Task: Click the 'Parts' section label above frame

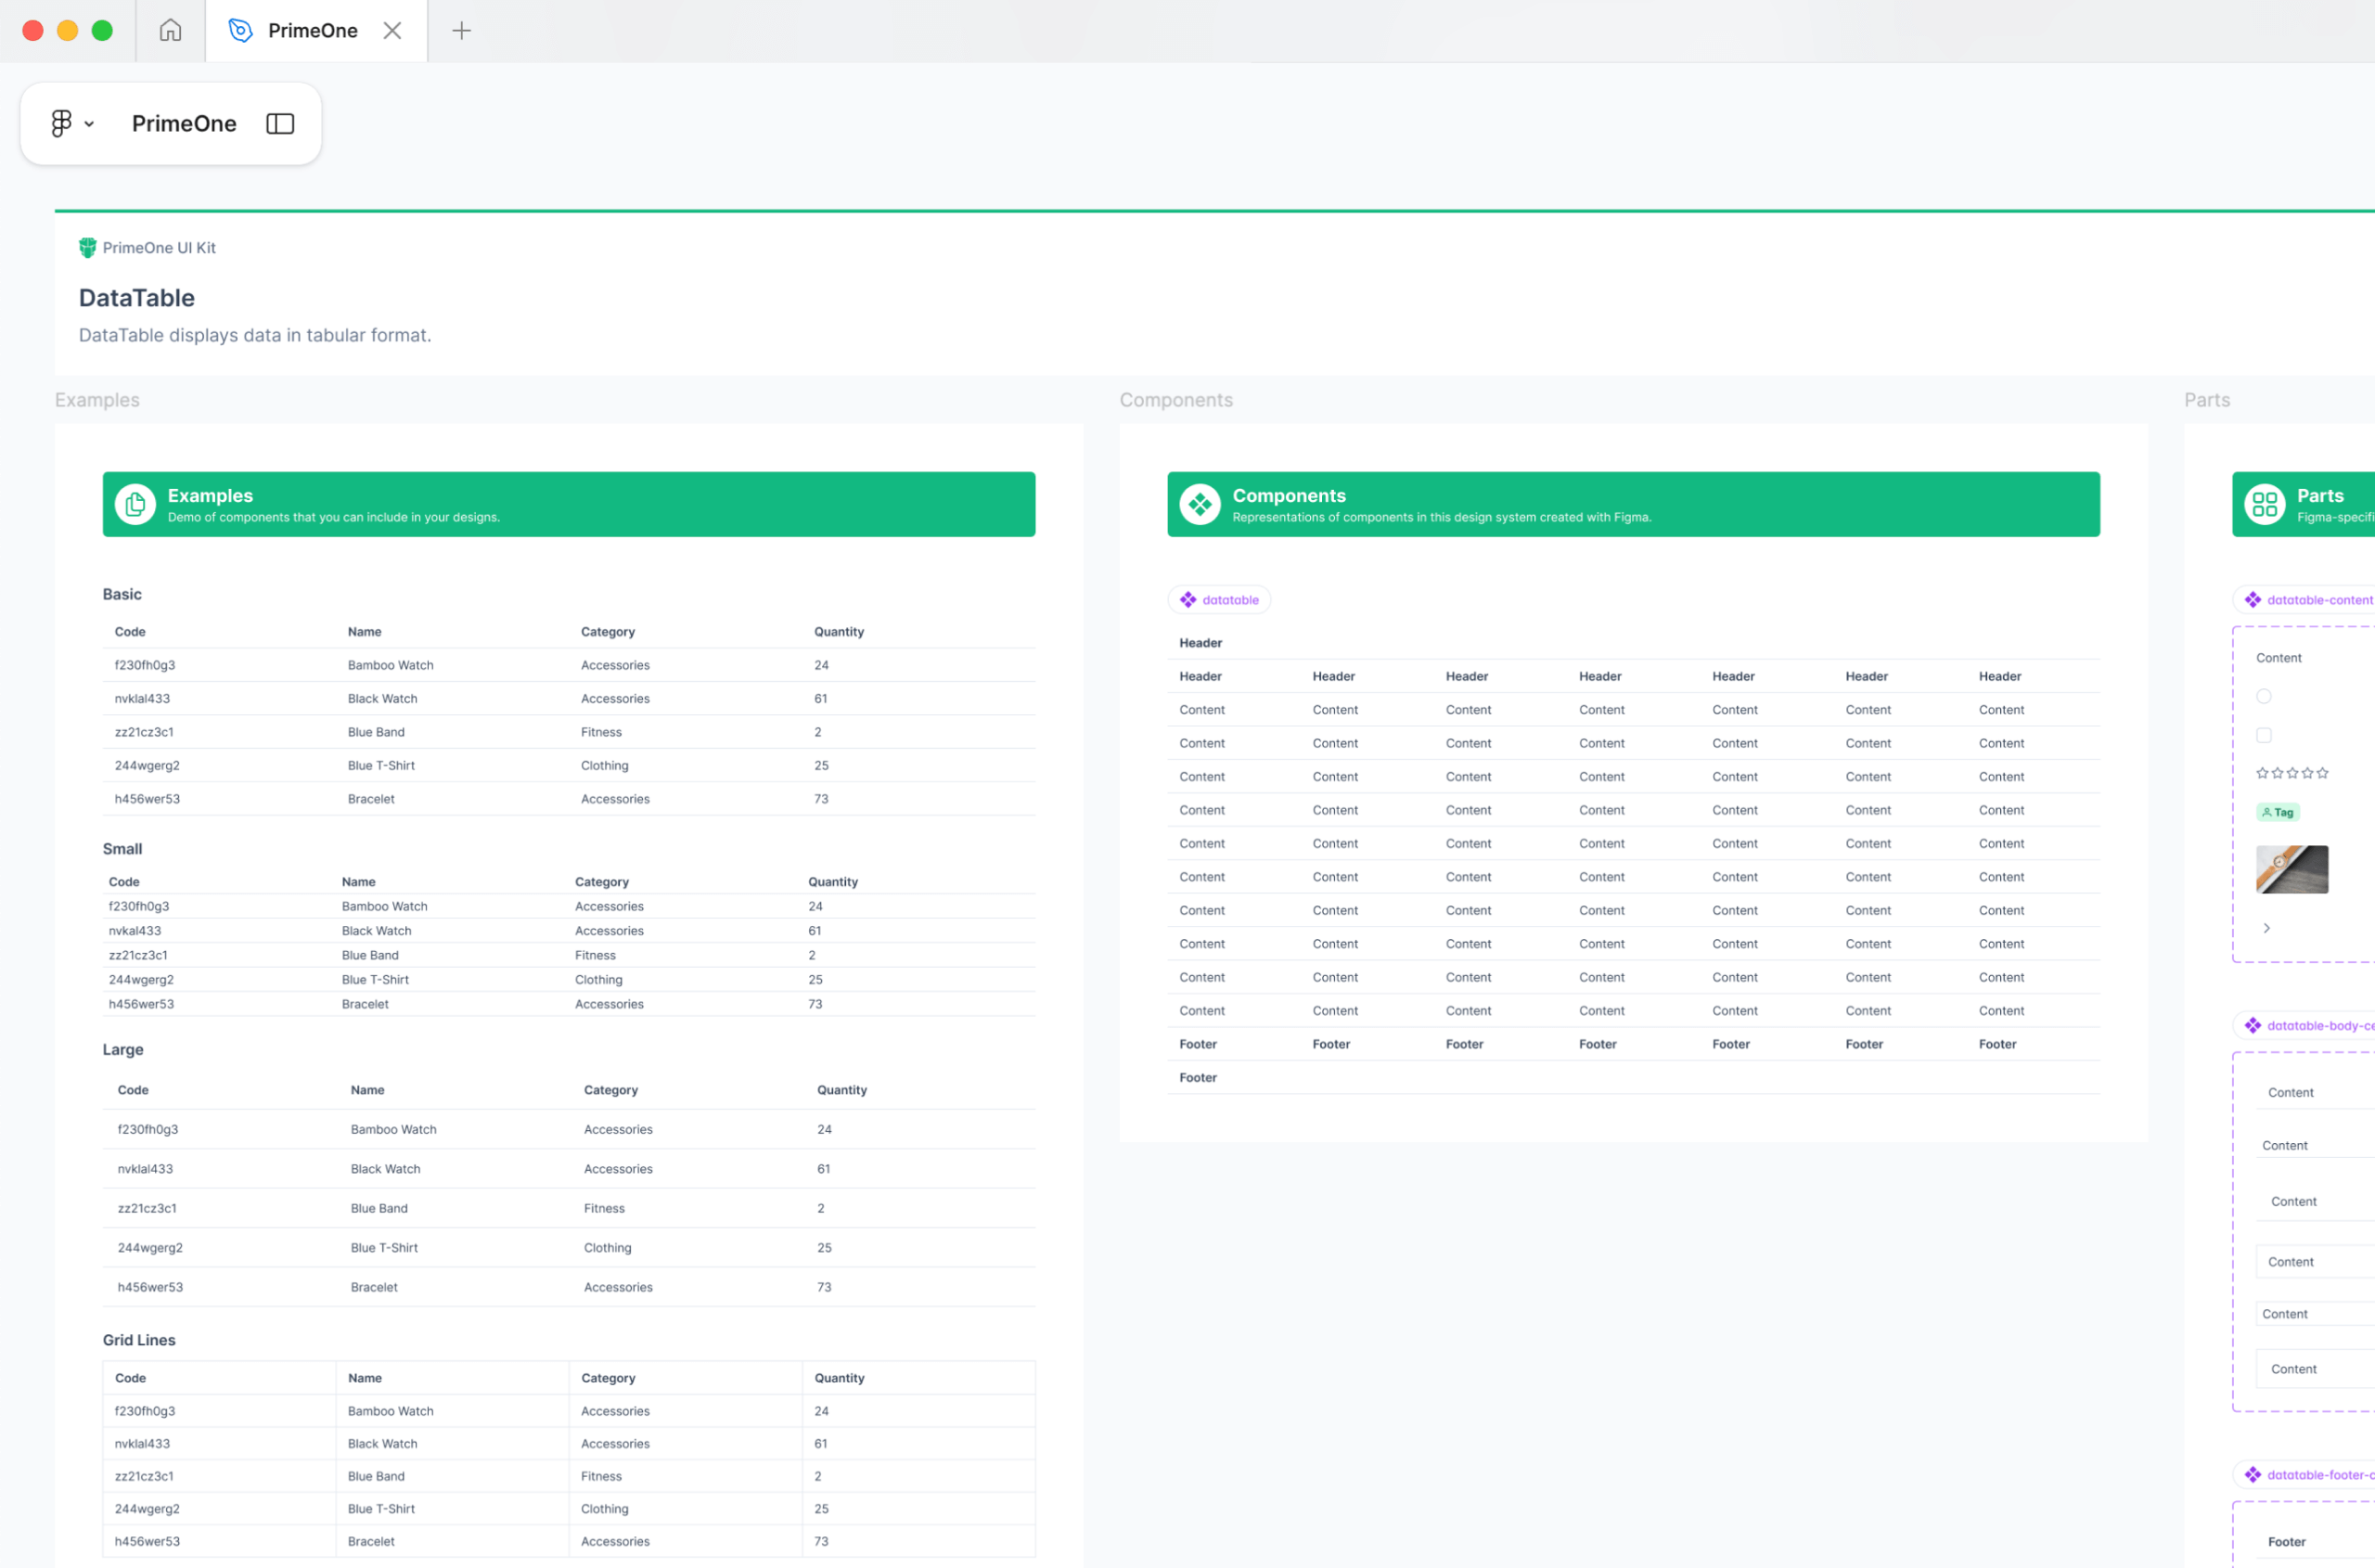Action: (2207, 400)
